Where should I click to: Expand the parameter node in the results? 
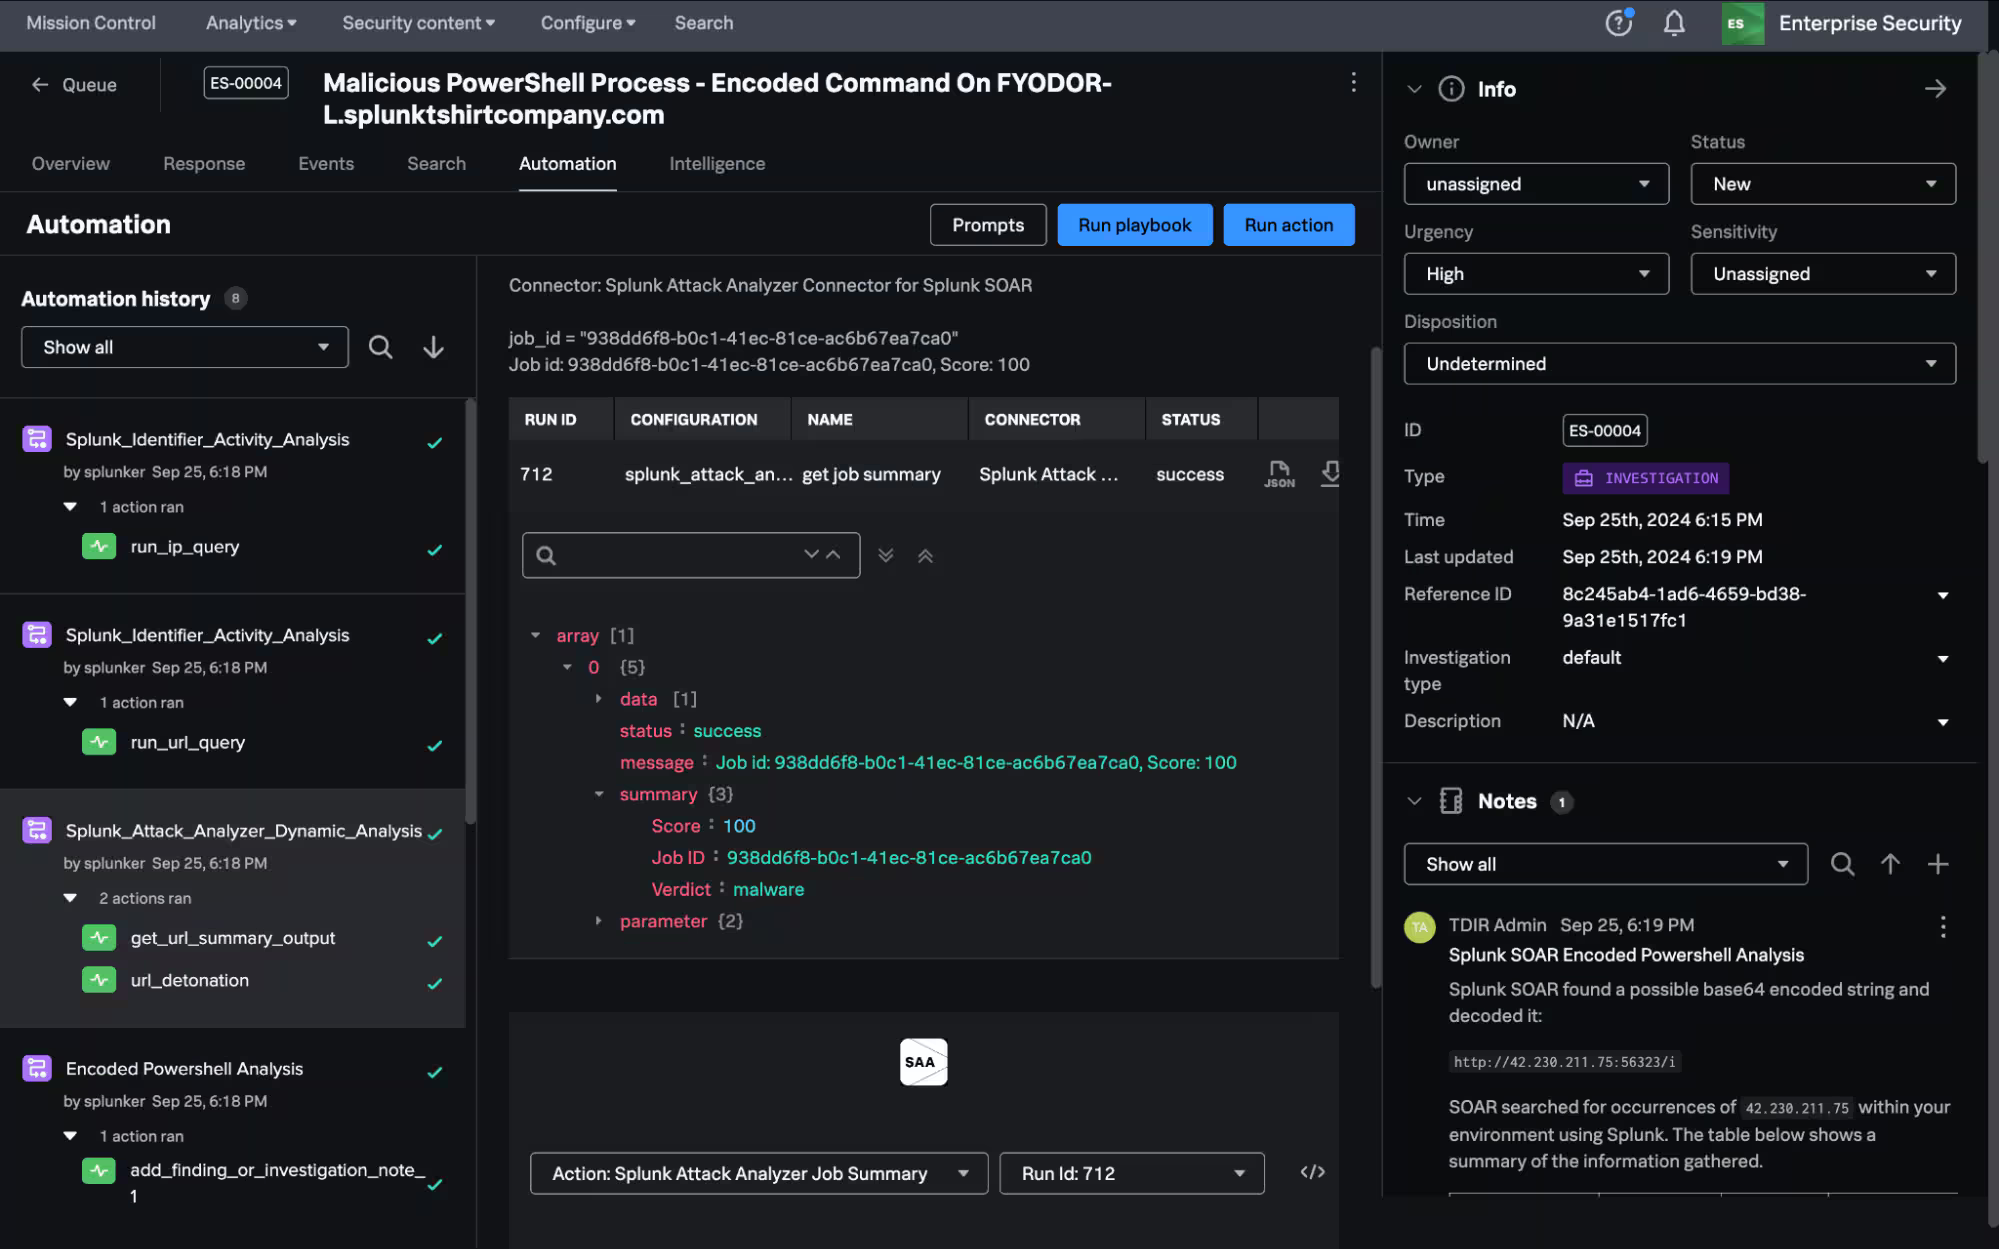tap(599, 921)
